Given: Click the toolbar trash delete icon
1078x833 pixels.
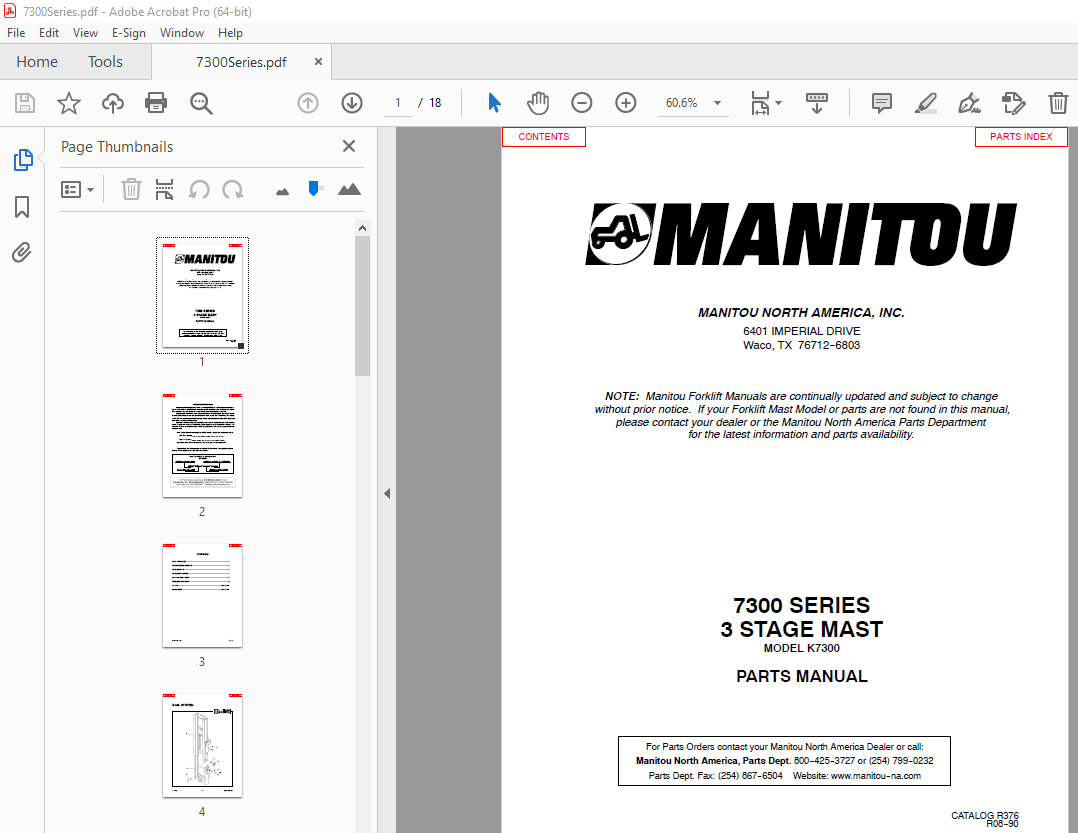Looking at the screenshot, I should coord(1058,103).
